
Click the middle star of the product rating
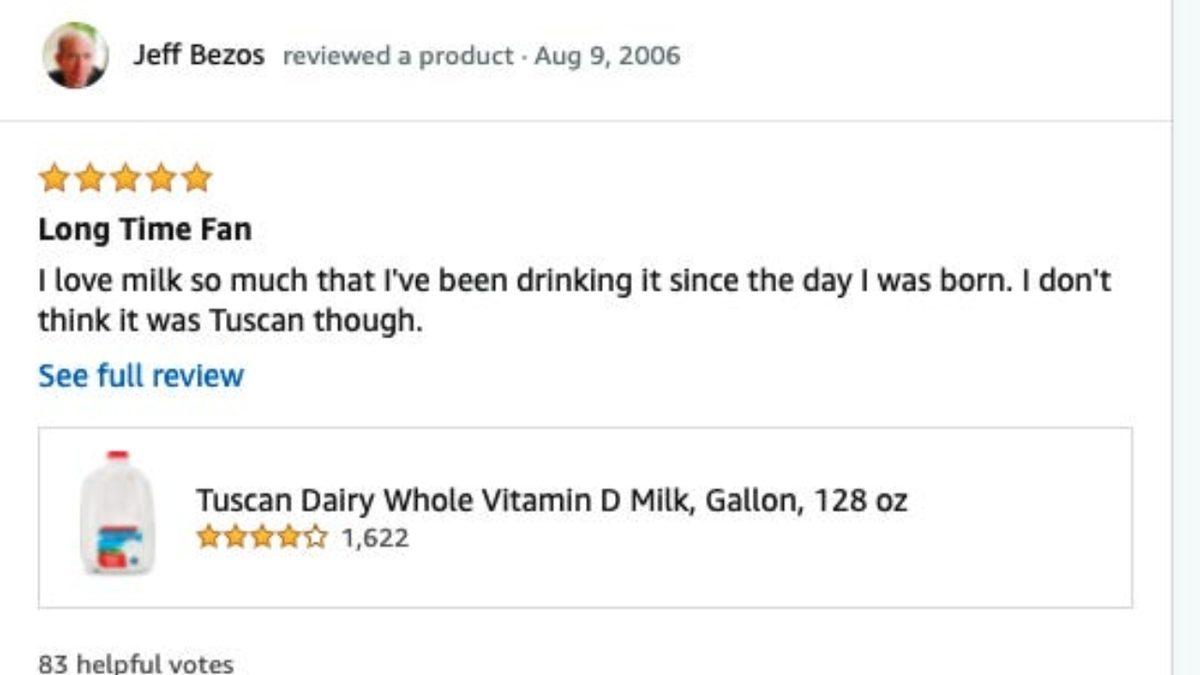tap(262, 538)
